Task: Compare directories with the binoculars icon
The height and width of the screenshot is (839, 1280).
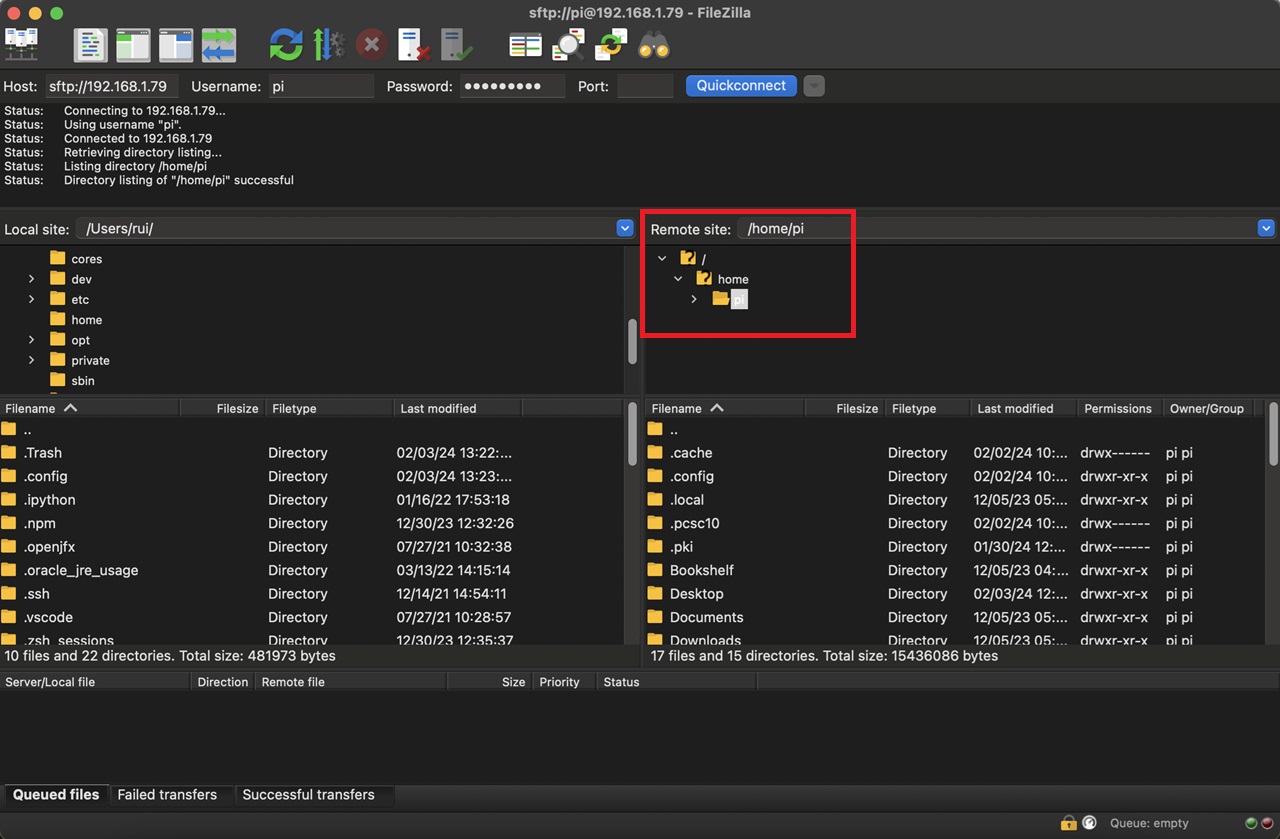Action: (653, 44)
